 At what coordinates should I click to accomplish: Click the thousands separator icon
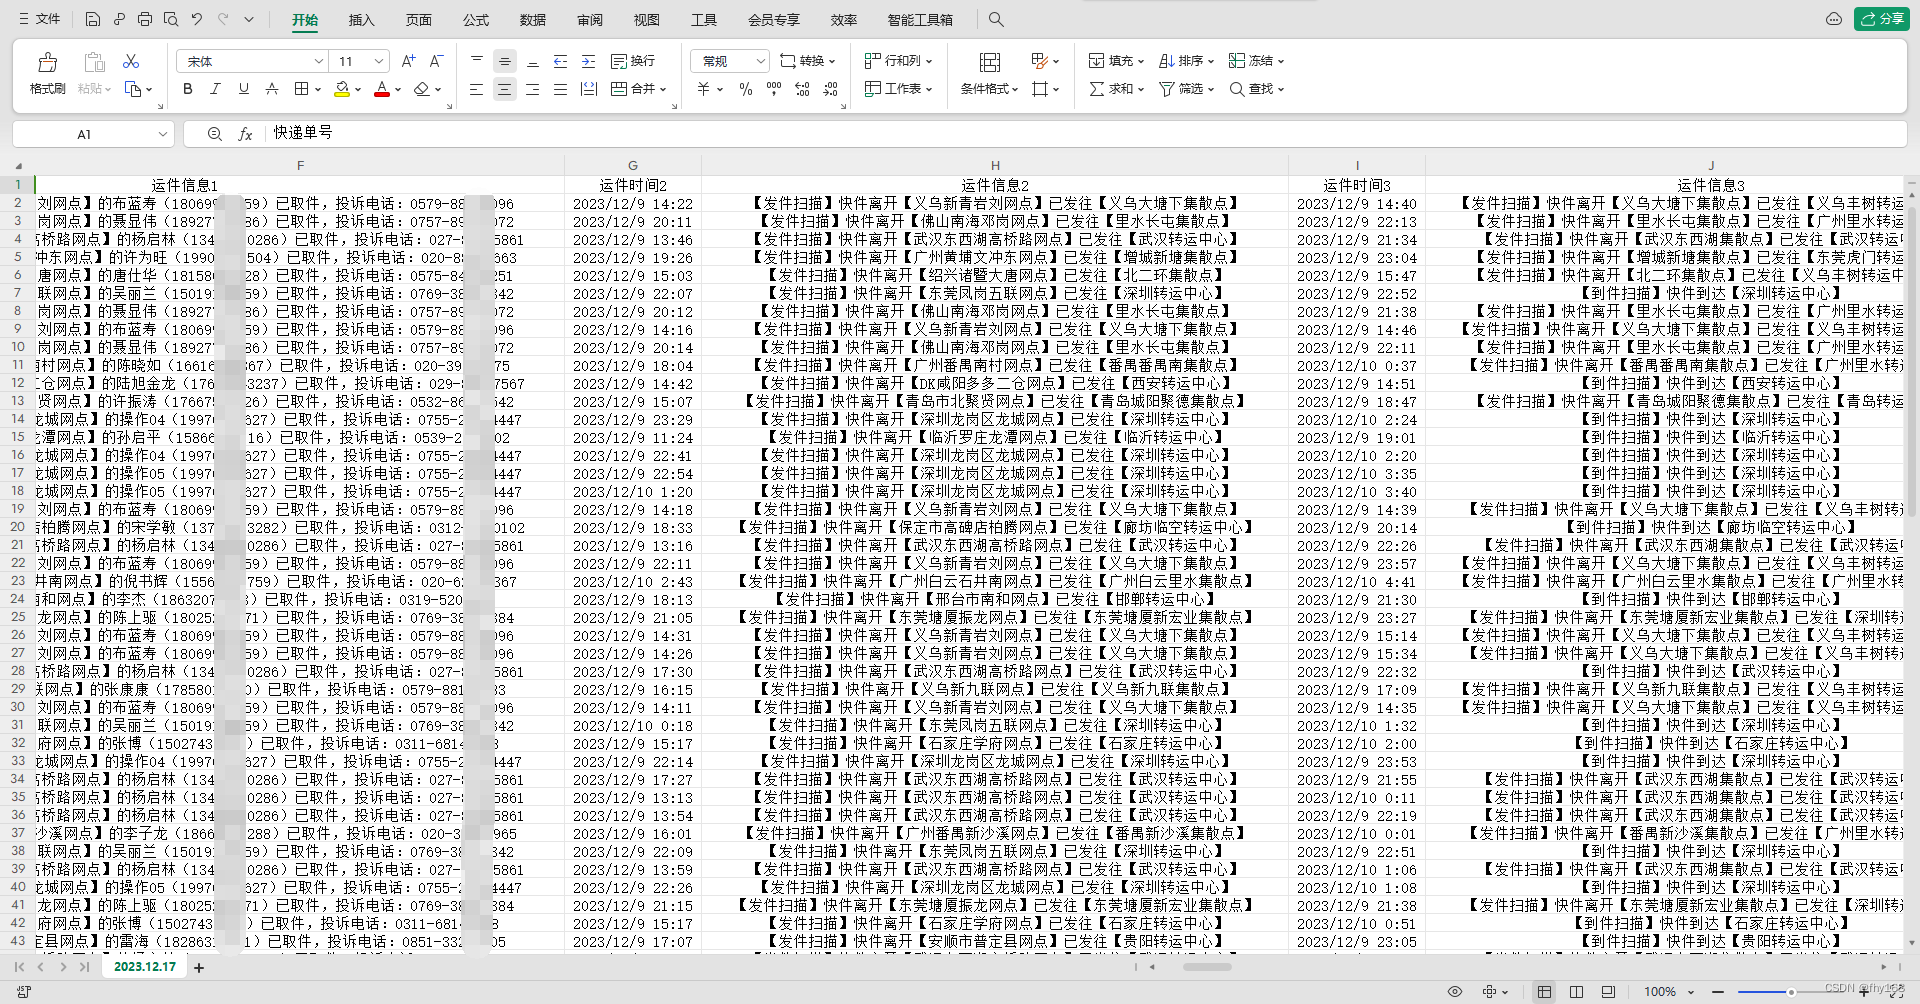pyautogui.click(x=773, y=89)
